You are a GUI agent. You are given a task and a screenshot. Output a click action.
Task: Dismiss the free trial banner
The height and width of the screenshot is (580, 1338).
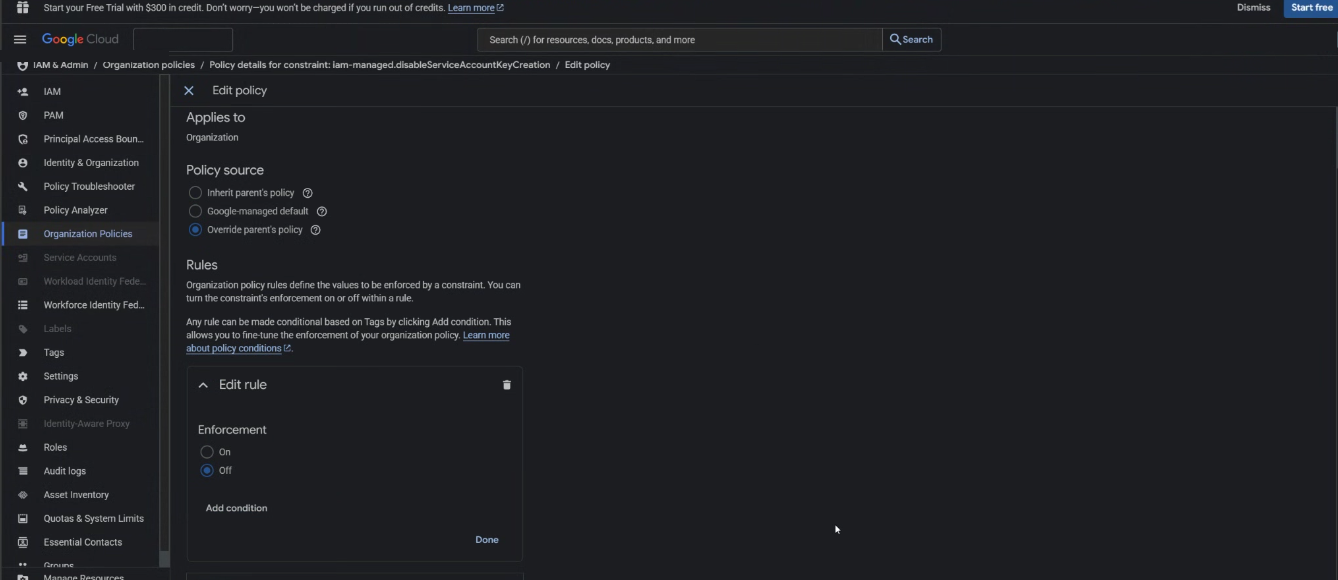pyautogui.click(x=1253, y=7)
